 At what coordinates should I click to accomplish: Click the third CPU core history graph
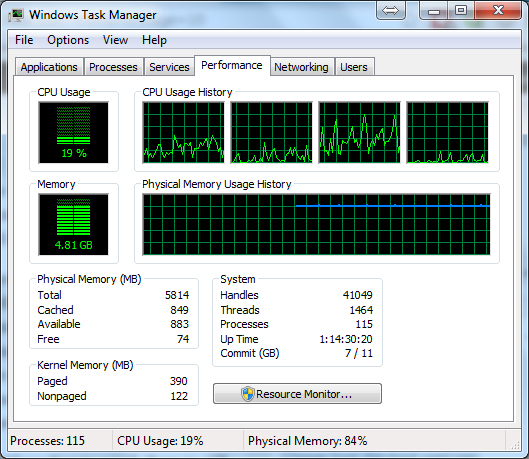(x=360, y=133)
